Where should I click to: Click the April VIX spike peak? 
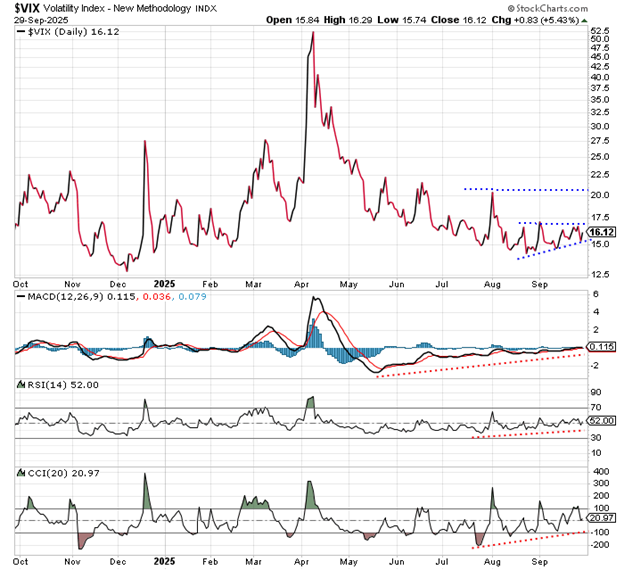tap(313, 33)
